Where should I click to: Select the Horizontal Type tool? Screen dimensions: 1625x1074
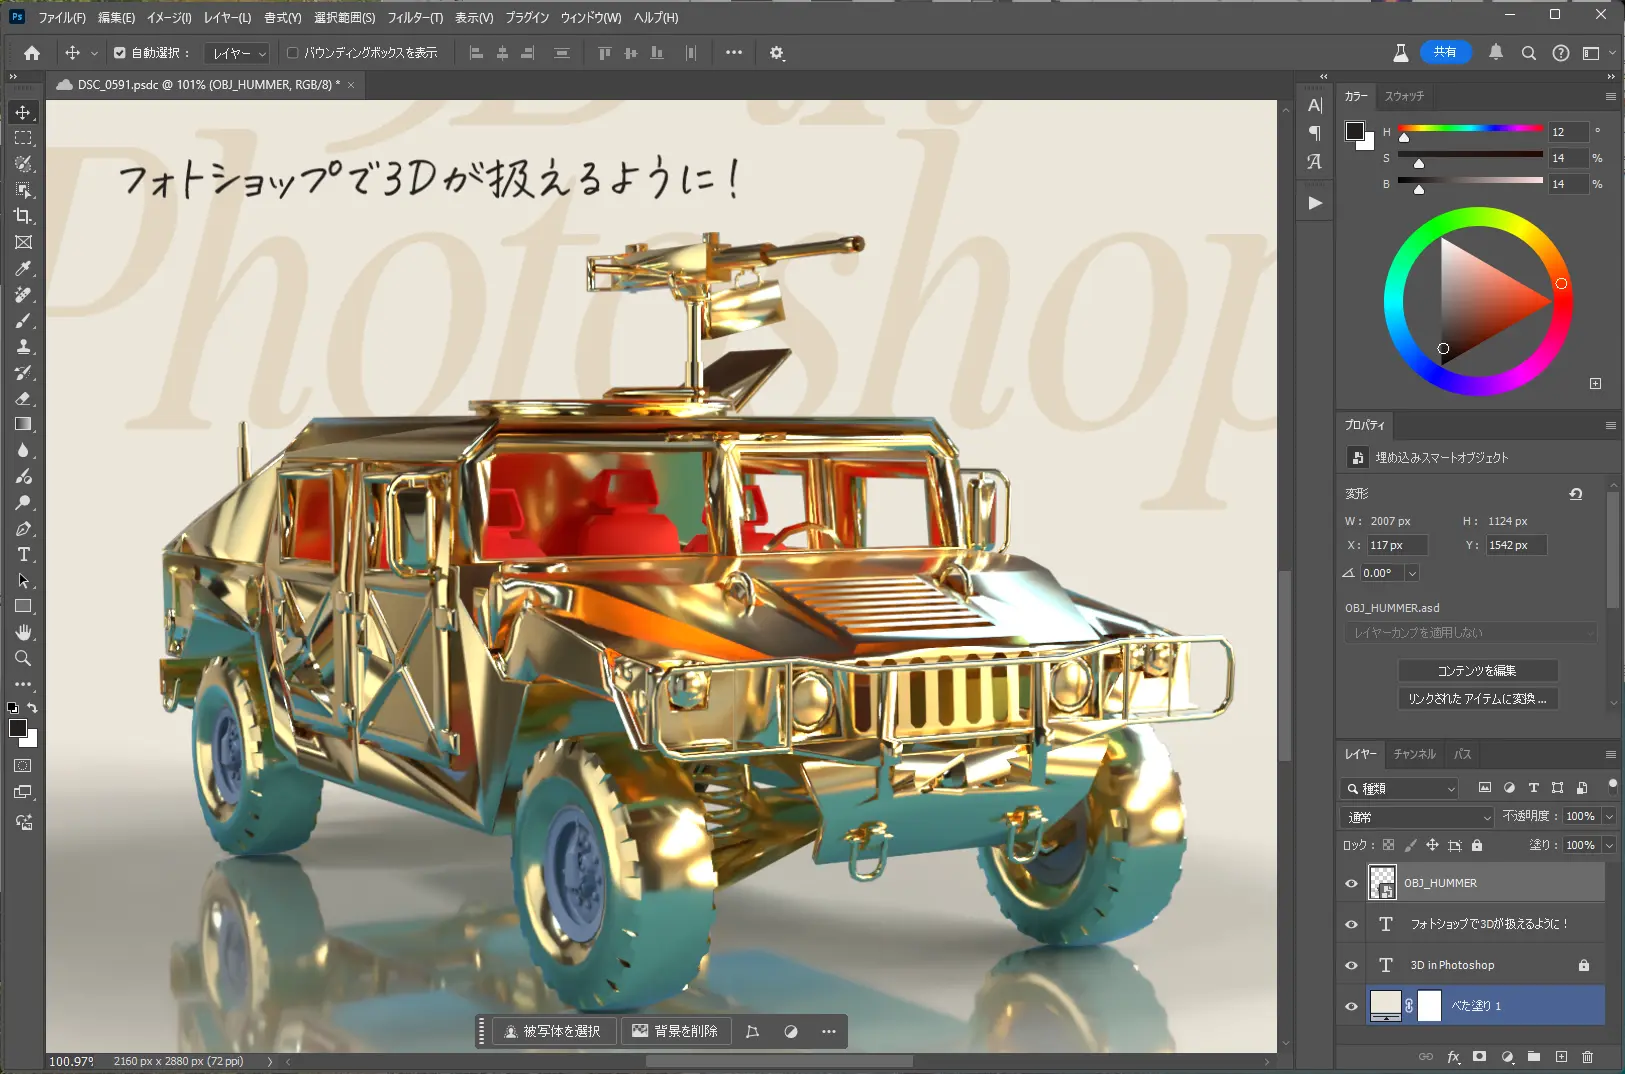pyautogui.click(x=23, y=554)
